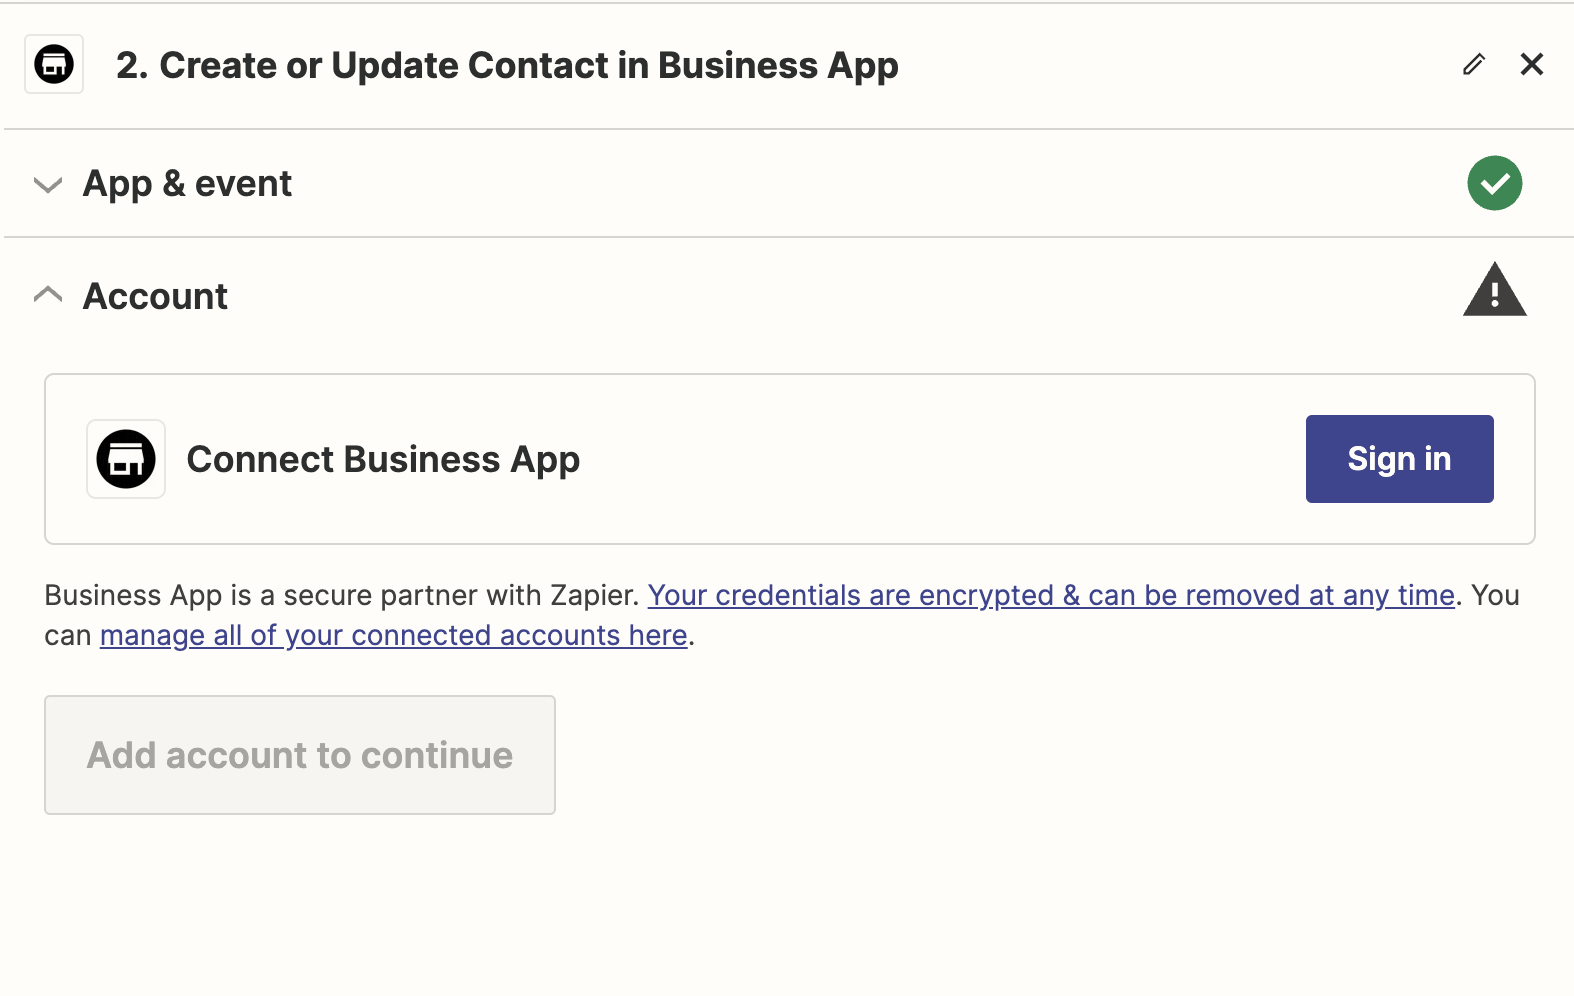Follow the manage all connected accounts link

(x=393, y=636)
